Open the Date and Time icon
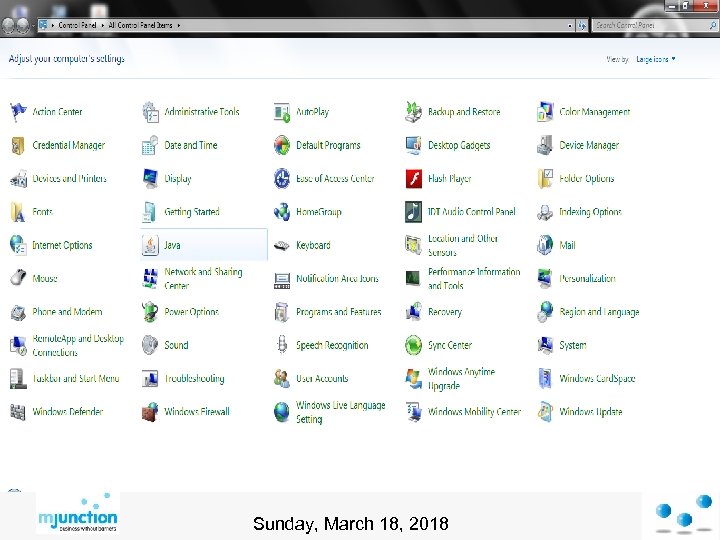The width and height of the screenshot is (720, 540). coord(150,146)
